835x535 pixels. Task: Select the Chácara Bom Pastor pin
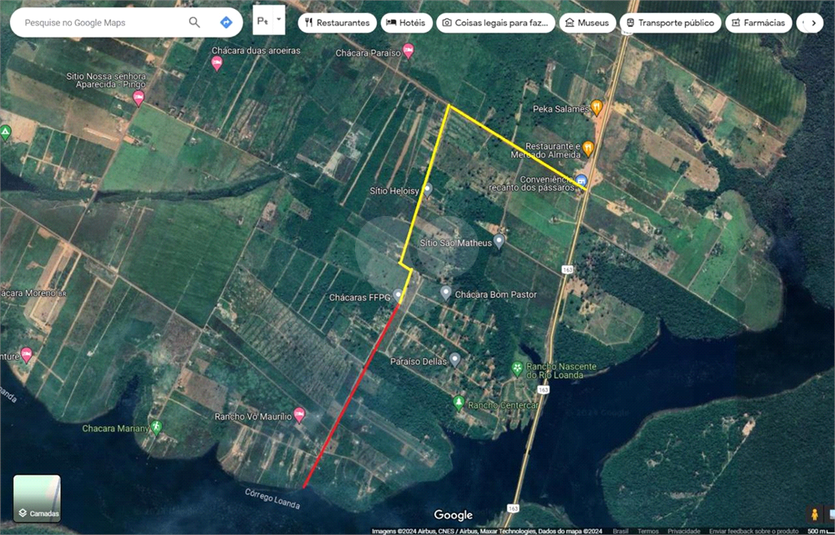tap(446, 293)
